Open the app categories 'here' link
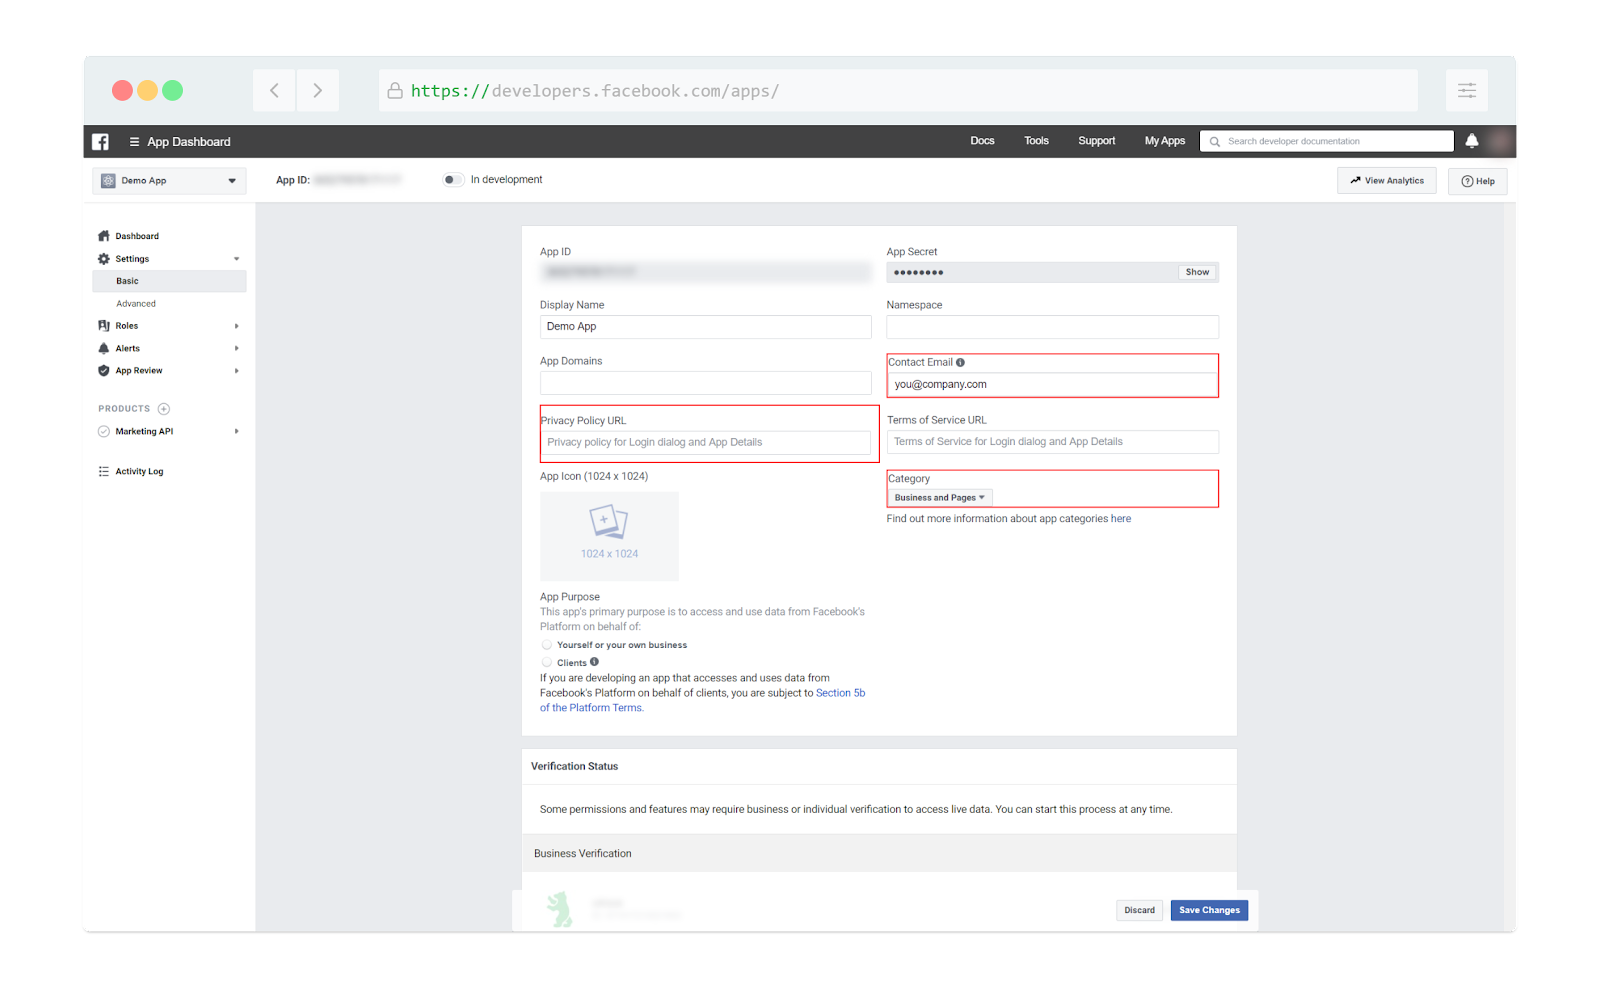Image resolution: width=1600 pixels, height=986 pixels. tap(1121, 519)
